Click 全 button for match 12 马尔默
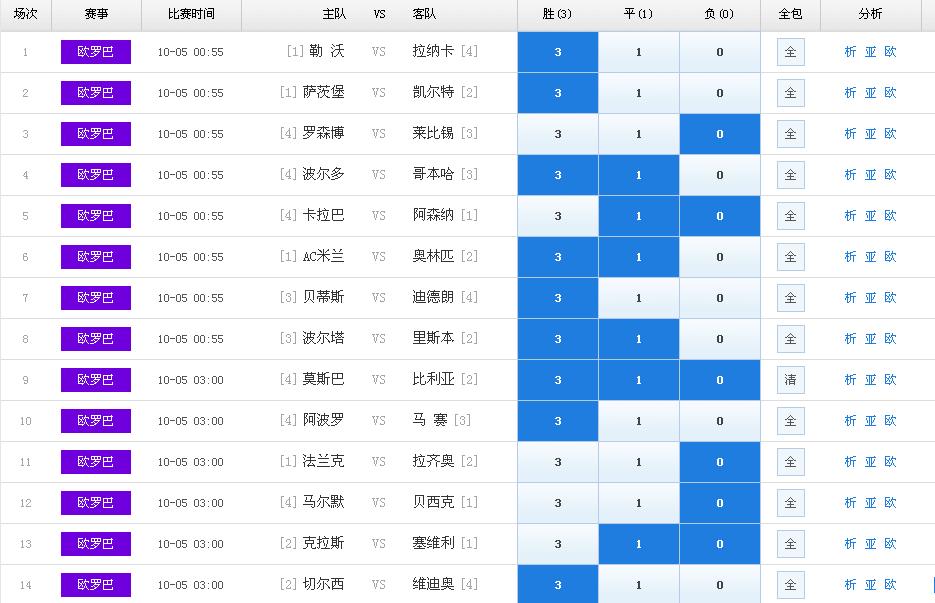 (791, 503)
